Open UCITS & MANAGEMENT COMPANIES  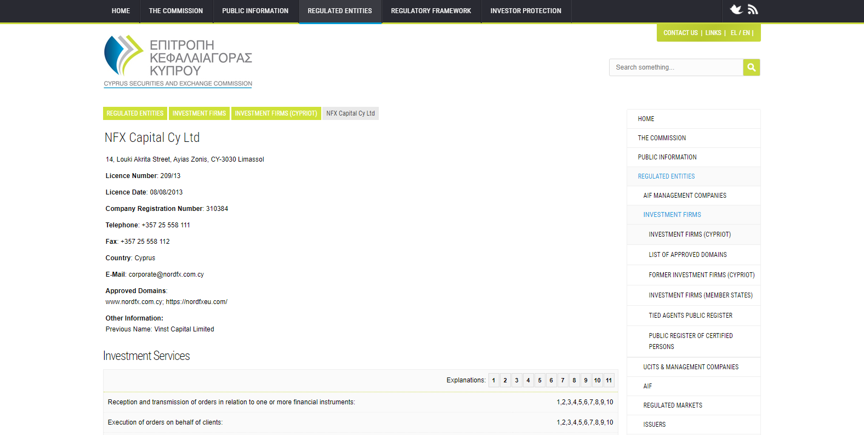[x=694, y=367]
